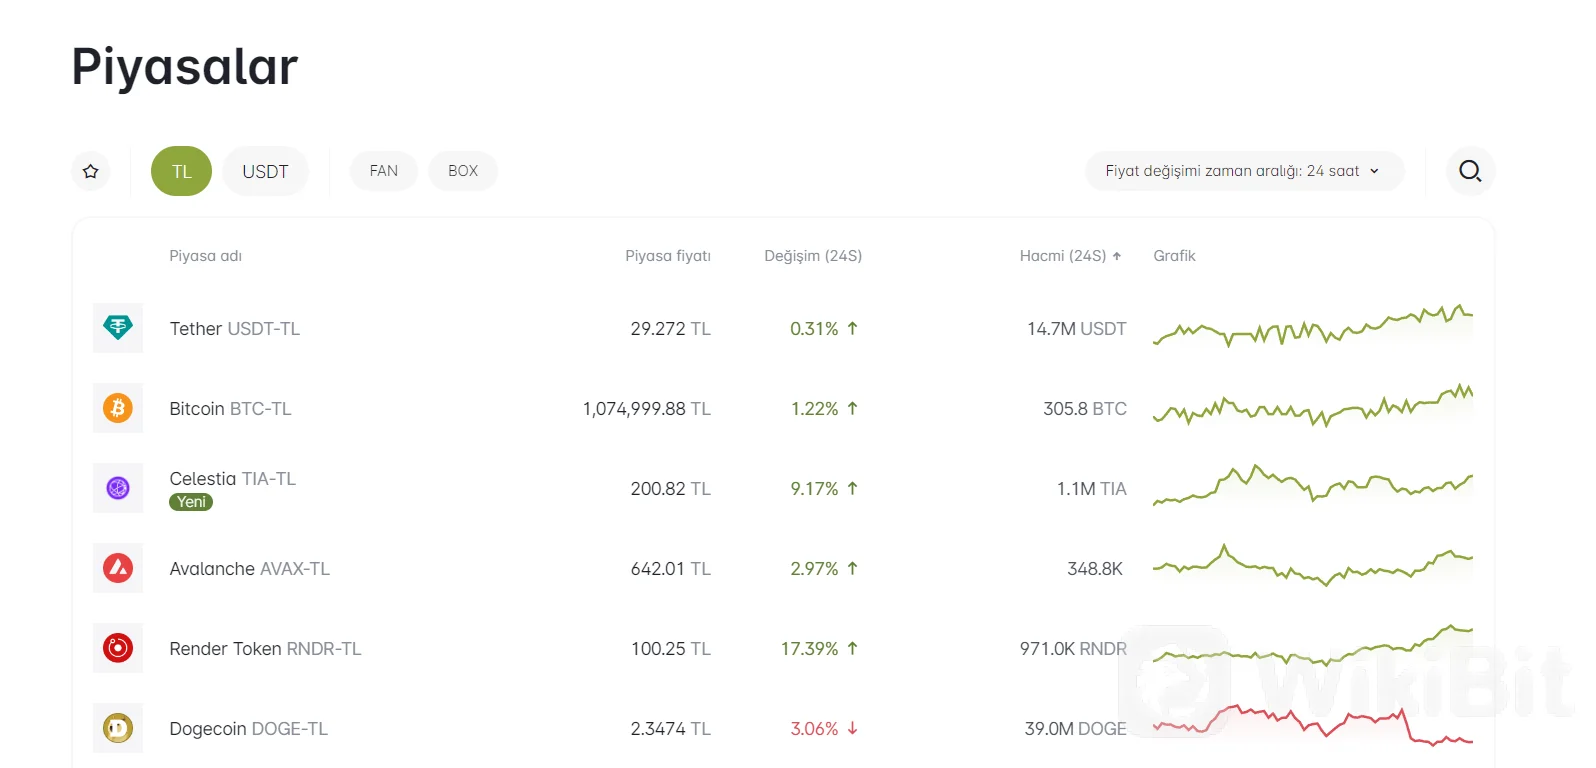Open the Bitcoin BTC-TL market link
The height and width of the screenshot is (768, 1596).
tap(230, 409)
